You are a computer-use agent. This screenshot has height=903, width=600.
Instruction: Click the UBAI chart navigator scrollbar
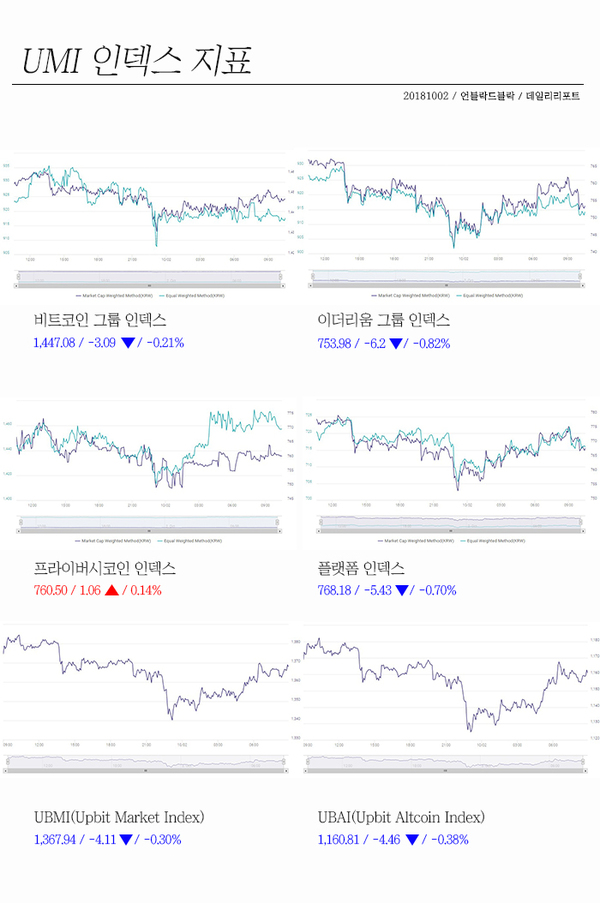tap(446, 770)
